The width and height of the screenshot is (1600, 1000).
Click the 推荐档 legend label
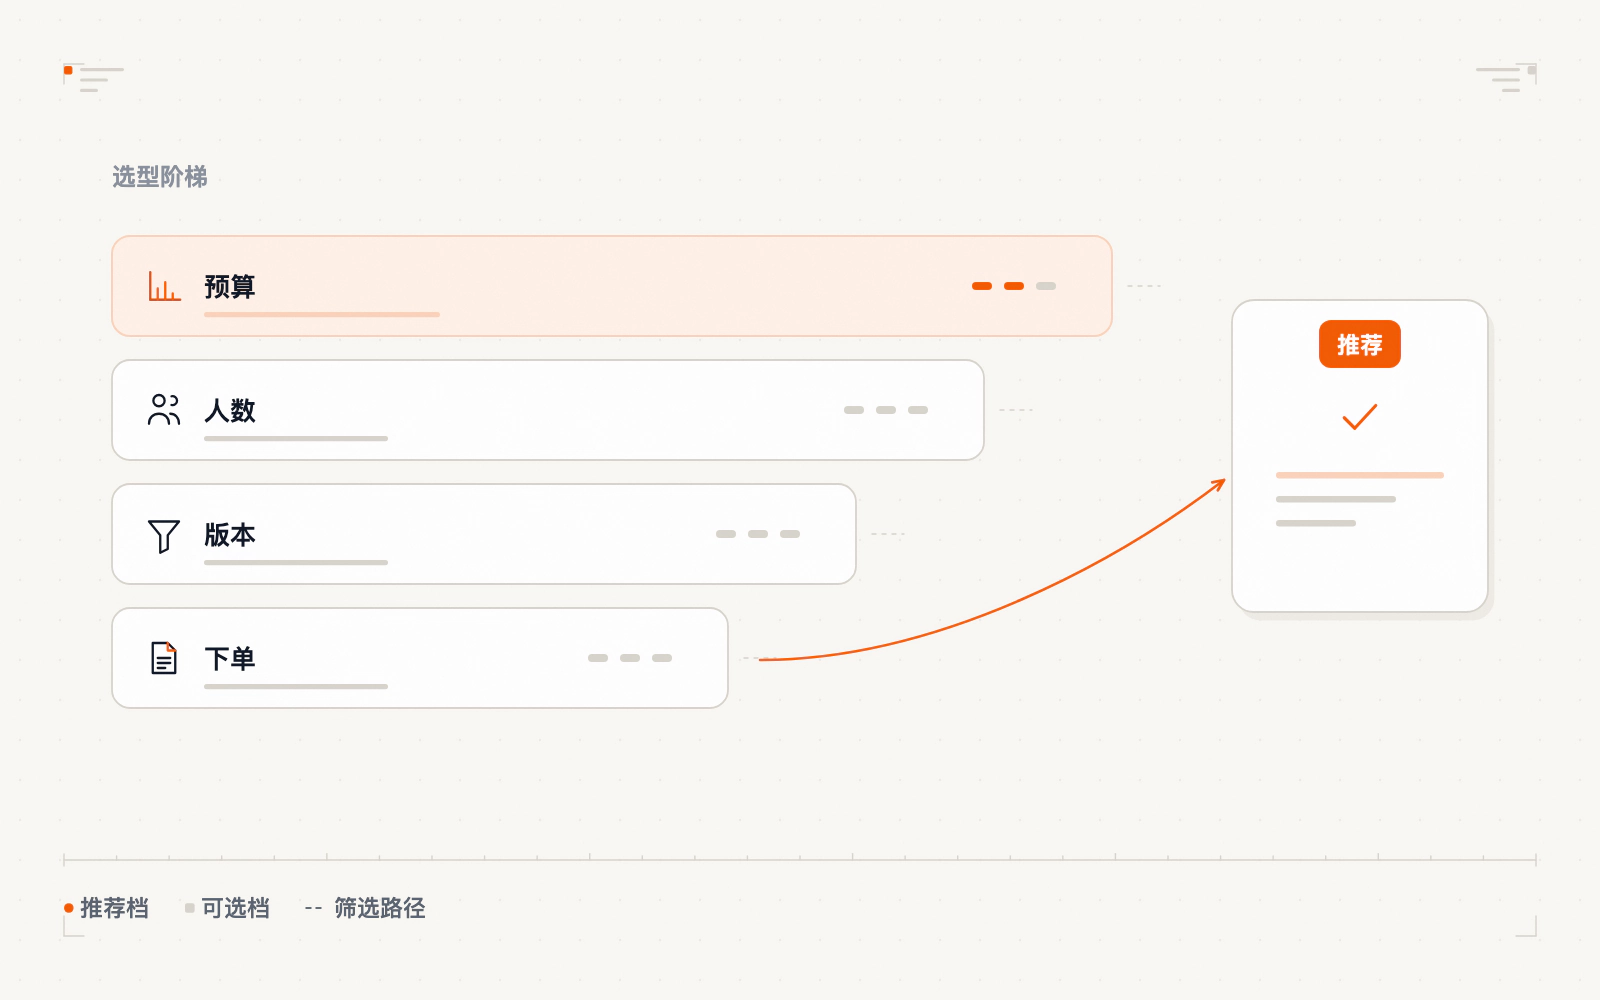114,908
